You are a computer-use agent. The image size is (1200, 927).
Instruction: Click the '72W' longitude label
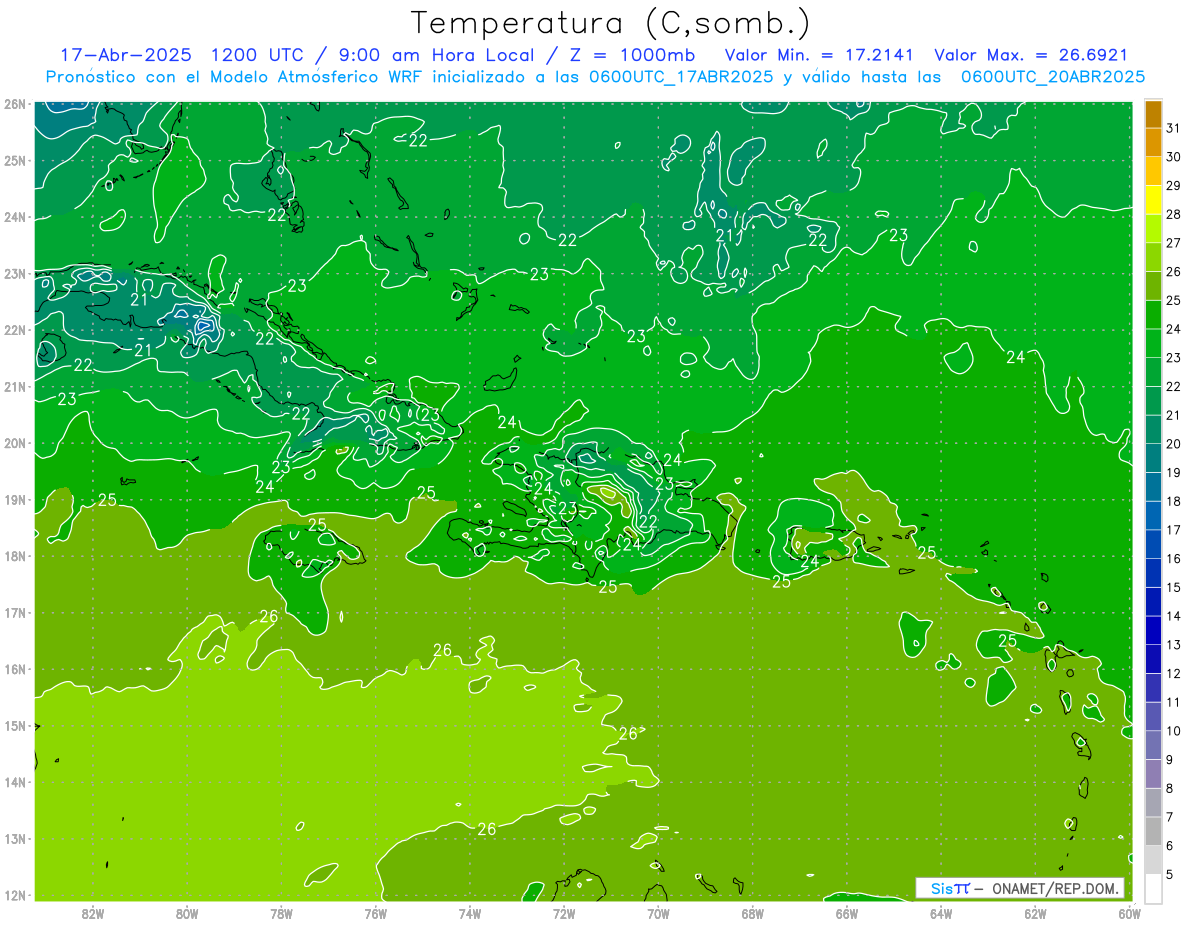[564, 913]
